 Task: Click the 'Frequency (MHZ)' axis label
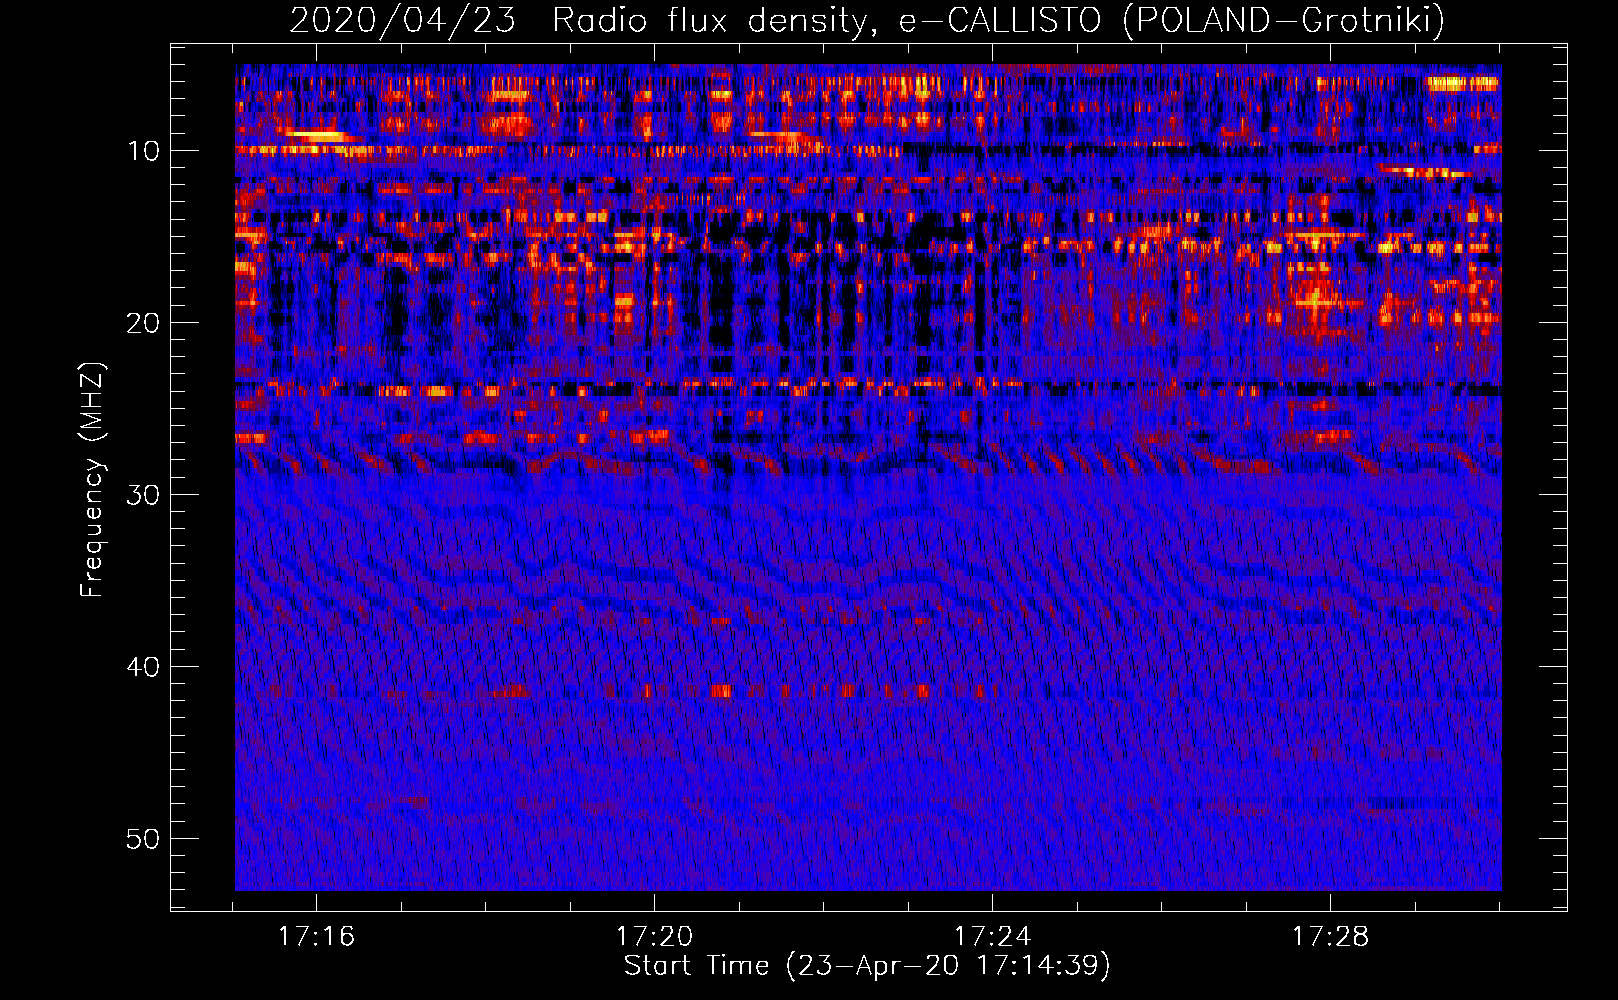tap(91, 480)
